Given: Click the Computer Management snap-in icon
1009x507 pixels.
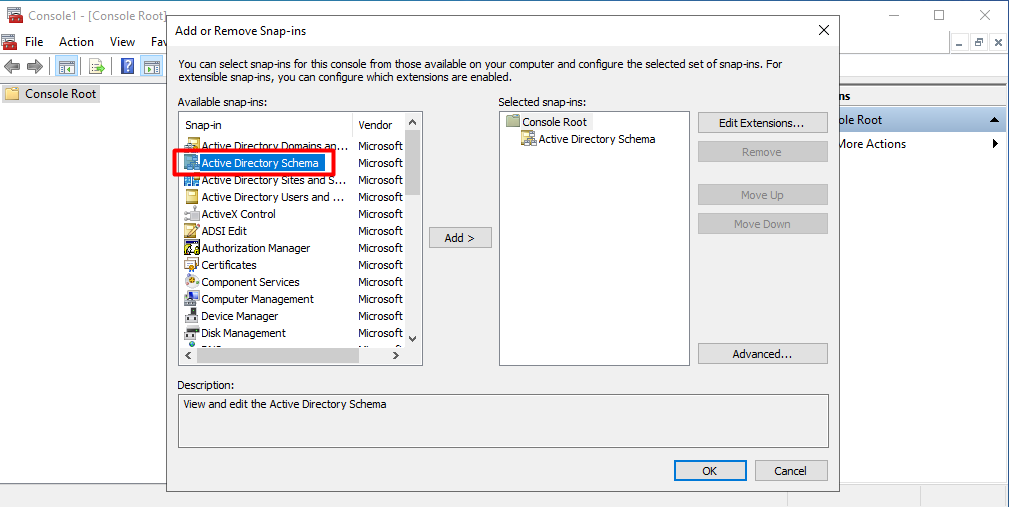Looking at the screenshot, I should pyautogui.click(x=192, y=299).
